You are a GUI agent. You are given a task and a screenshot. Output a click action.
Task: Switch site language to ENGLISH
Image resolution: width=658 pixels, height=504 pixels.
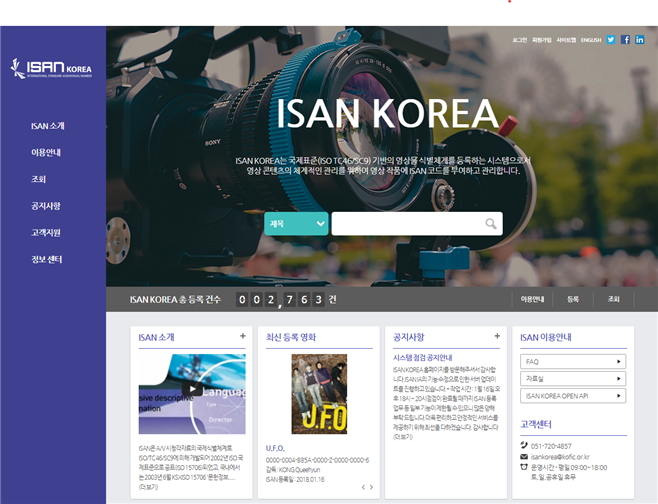pyautogui.click(x=591, y=40)
